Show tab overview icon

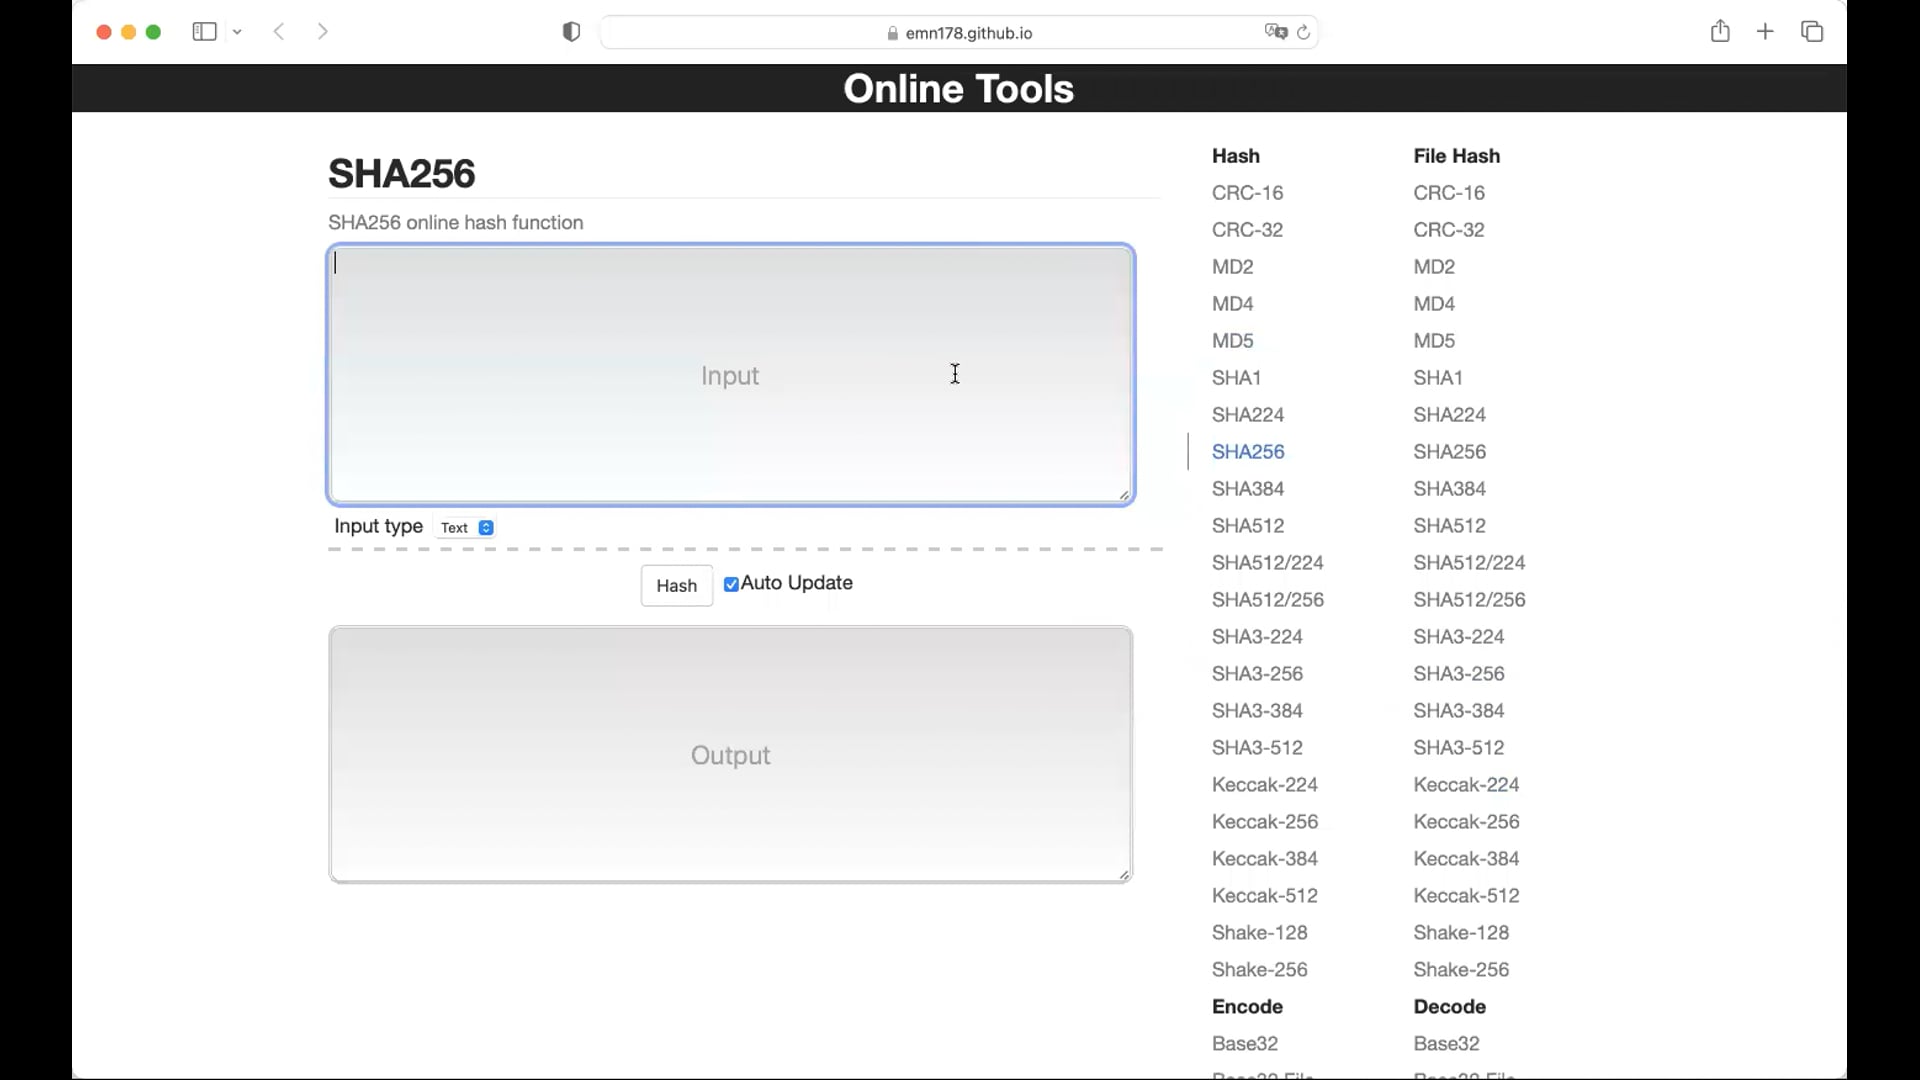click(1812, 32)
